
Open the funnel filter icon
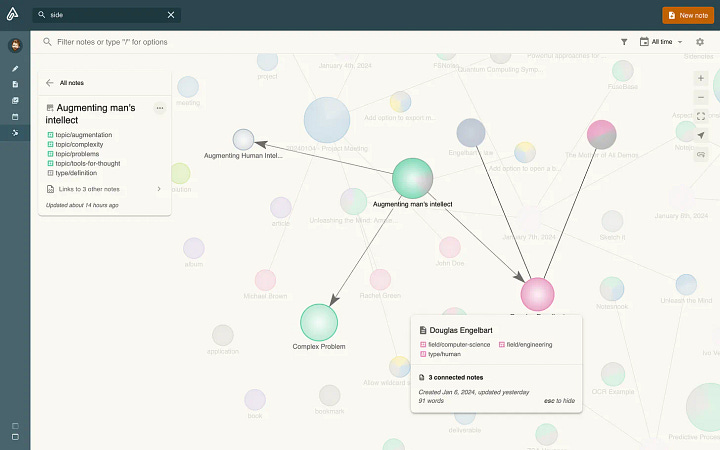(624, 42)
